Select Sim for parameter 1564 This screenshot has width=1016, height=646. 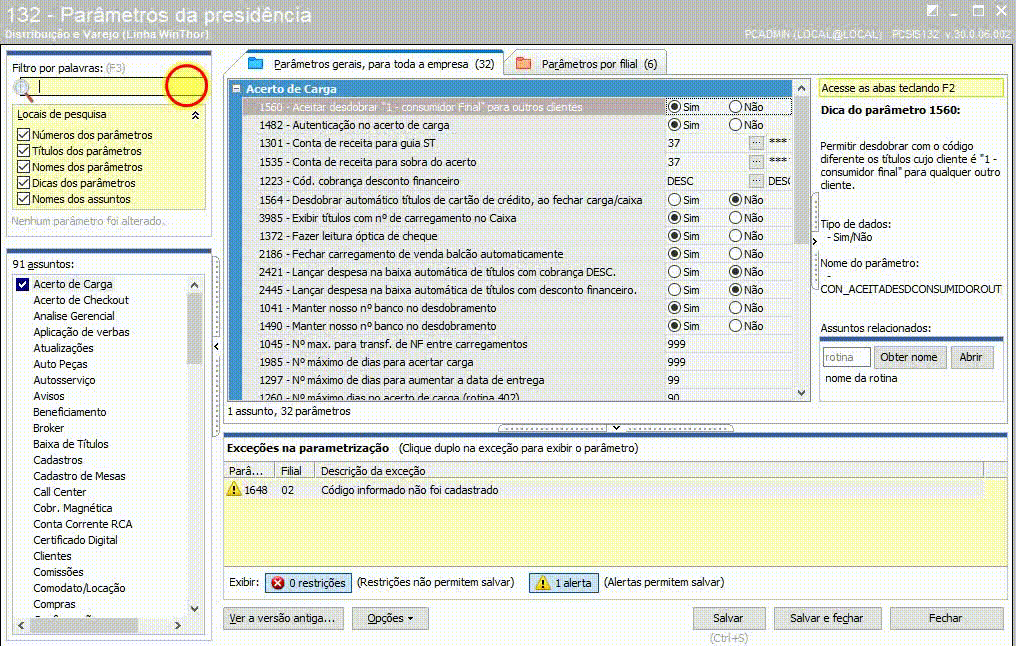(675, 200)
